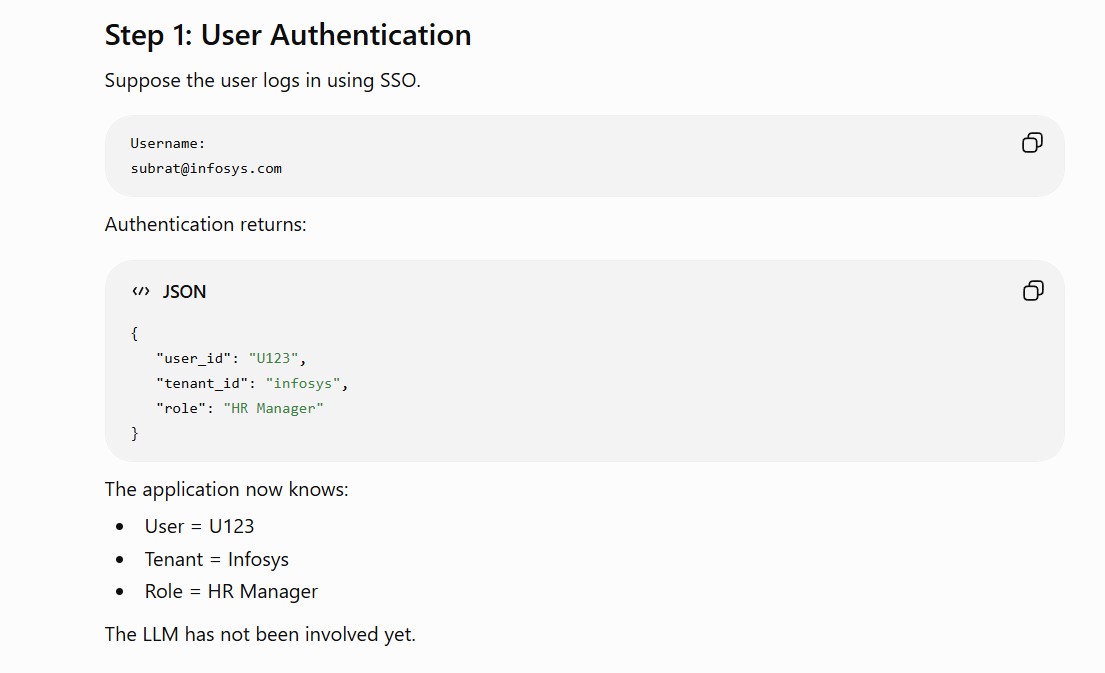Copy the JSON code block
1105x673 pixels.
[1032, 291]
